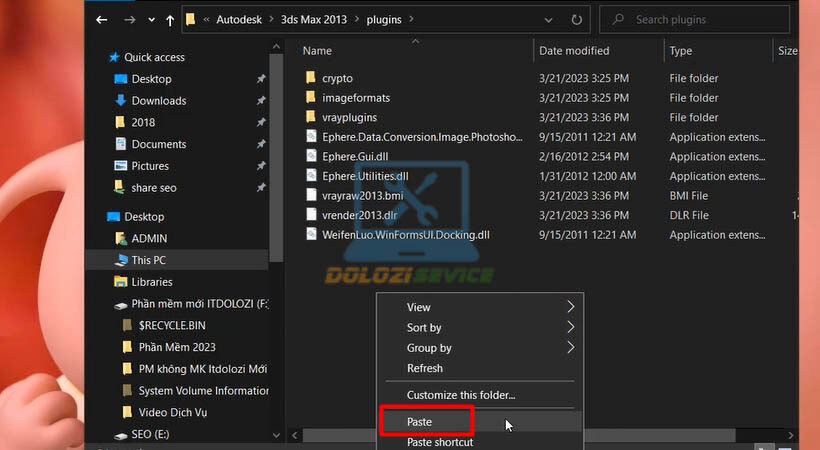Click the navigation pane vertical scrollbar

[277, 157]
